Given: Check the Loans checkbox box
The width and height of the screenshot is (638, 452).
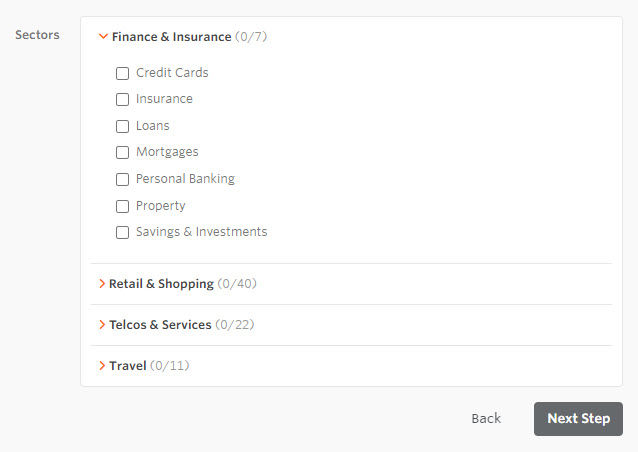Looking at the screenshot, I should [x=123, y=126].
